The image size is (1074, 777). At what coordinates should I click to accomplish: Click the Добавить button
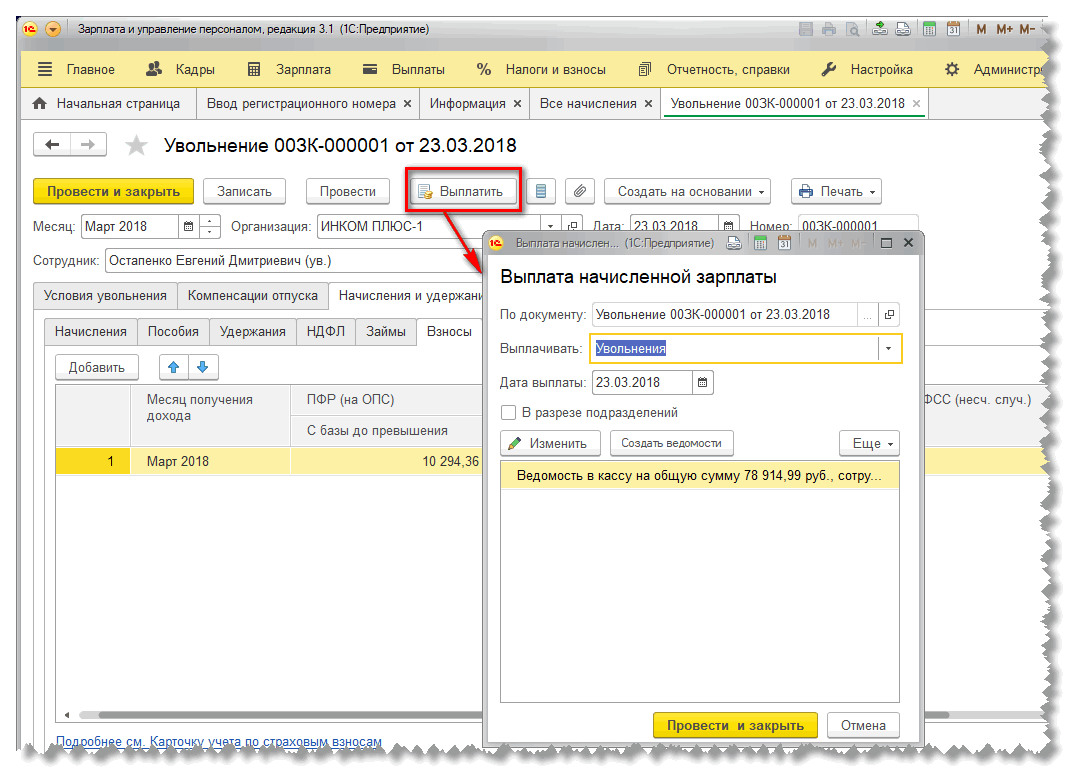[97, 367]
